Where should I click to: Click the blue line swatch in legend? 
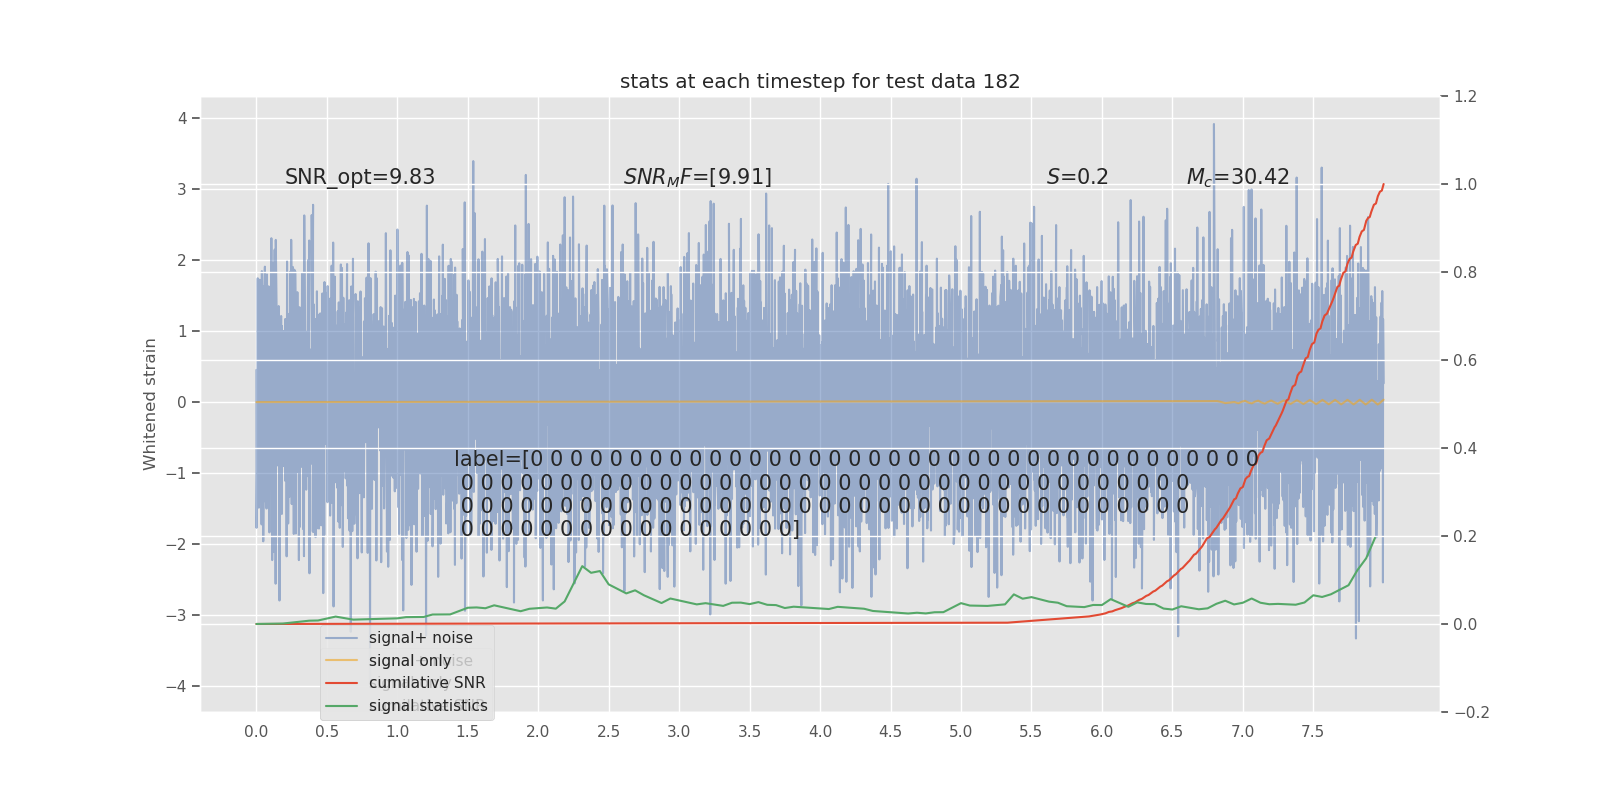click(342, 638)
